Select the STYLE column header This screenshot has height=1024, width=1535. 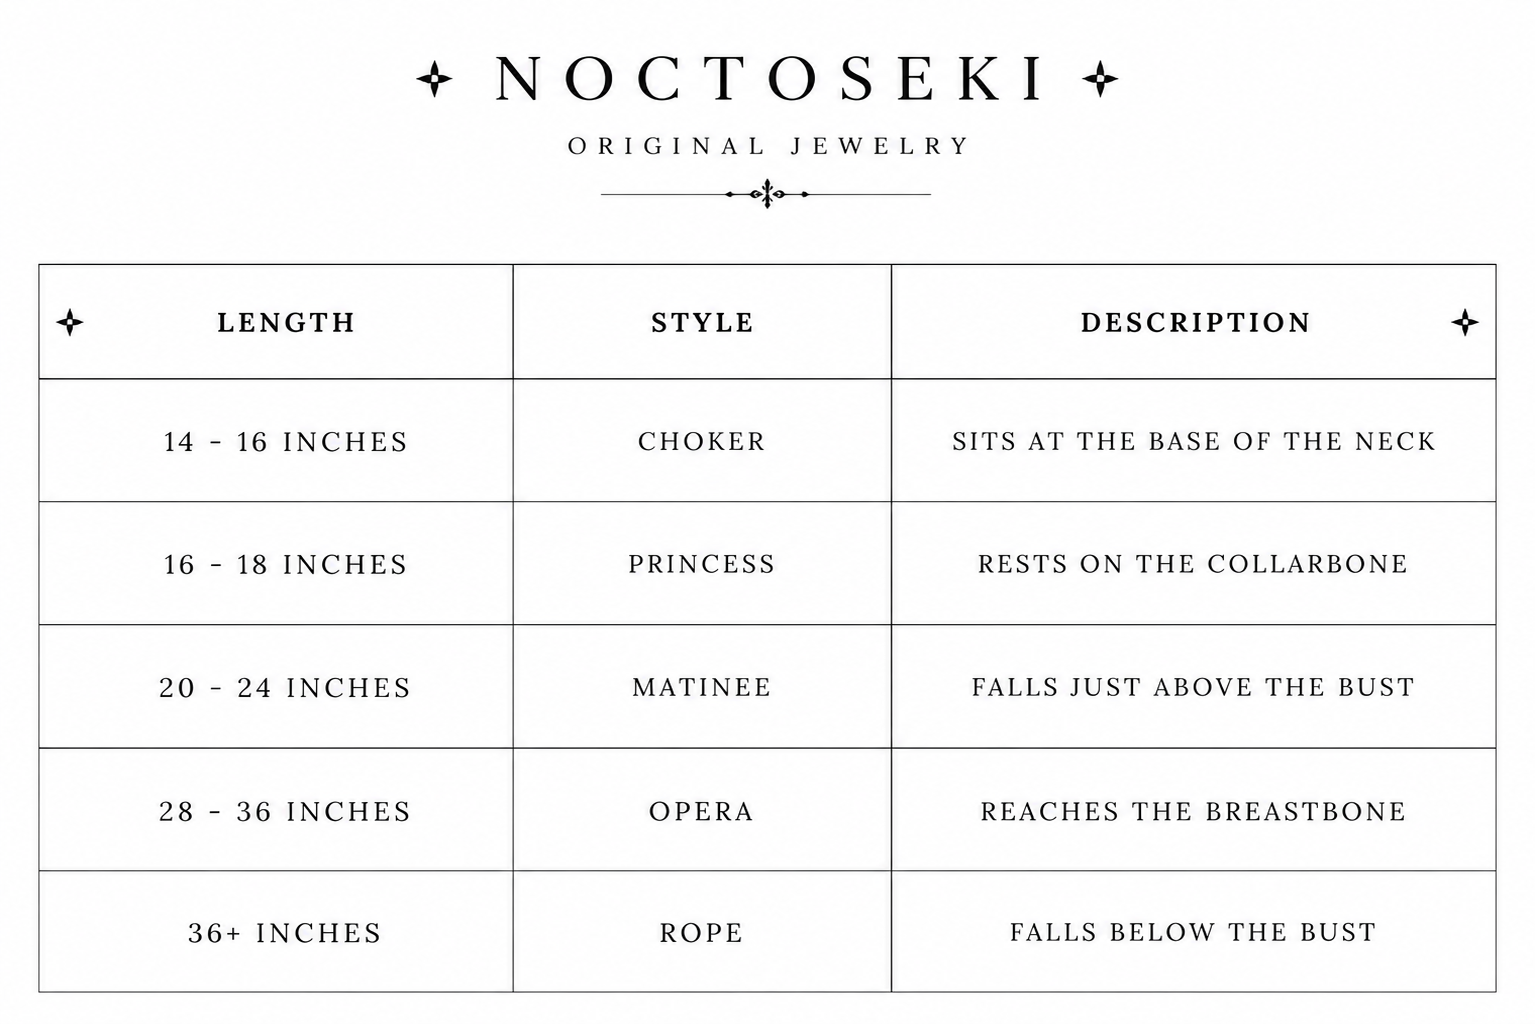tap(702, 322)
